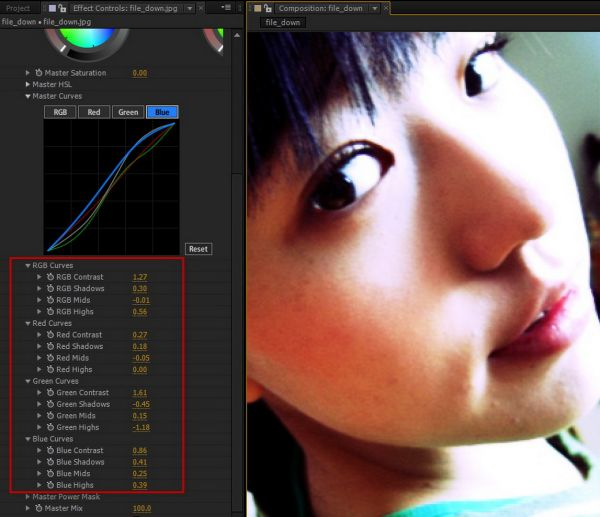The height and width of the screenshot is (517, 600).
Task: Switch to Red curve channel
Action: [x=94, y=112]
